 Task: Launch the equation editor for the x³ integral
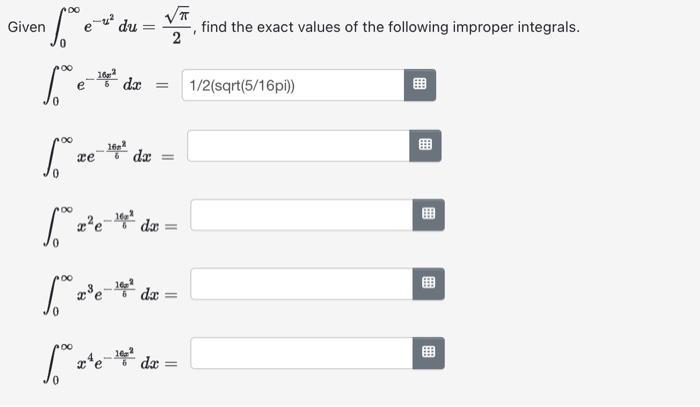click(x=428, y=283)
